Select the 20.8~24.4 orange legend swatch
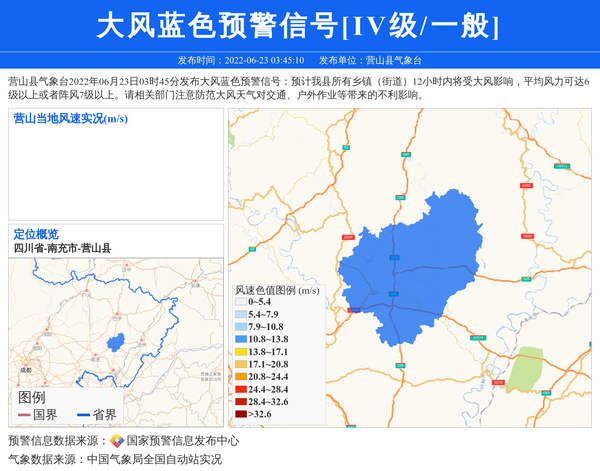This screenshot has height=471, width=600. (x=241, y=376)
